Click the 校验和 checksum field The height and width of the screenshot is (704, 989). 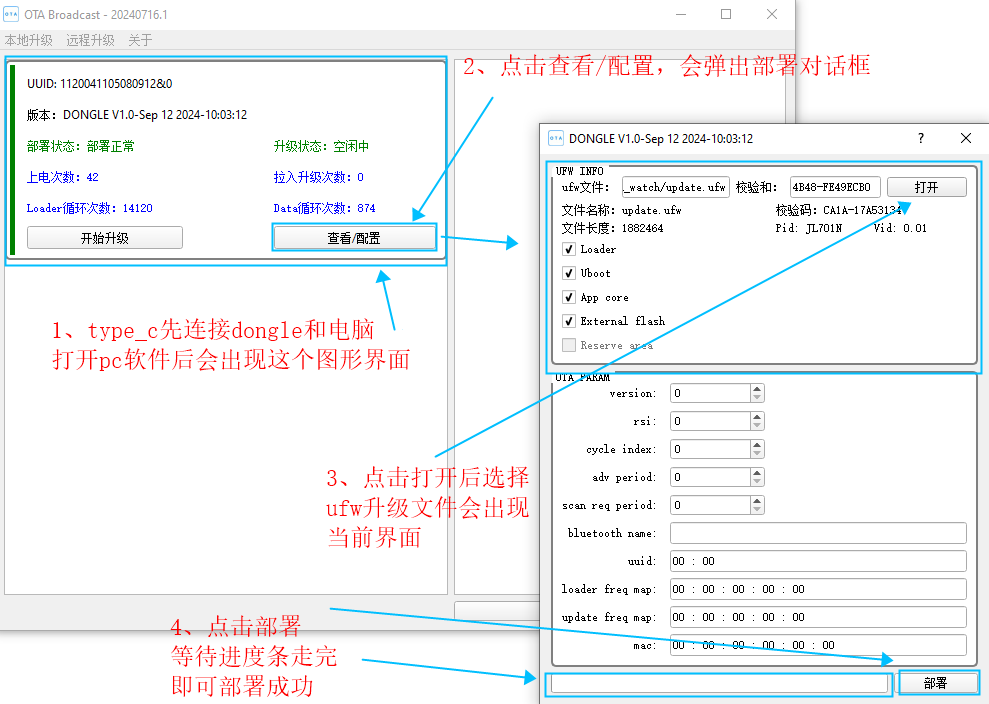click(x=835, y=187)
